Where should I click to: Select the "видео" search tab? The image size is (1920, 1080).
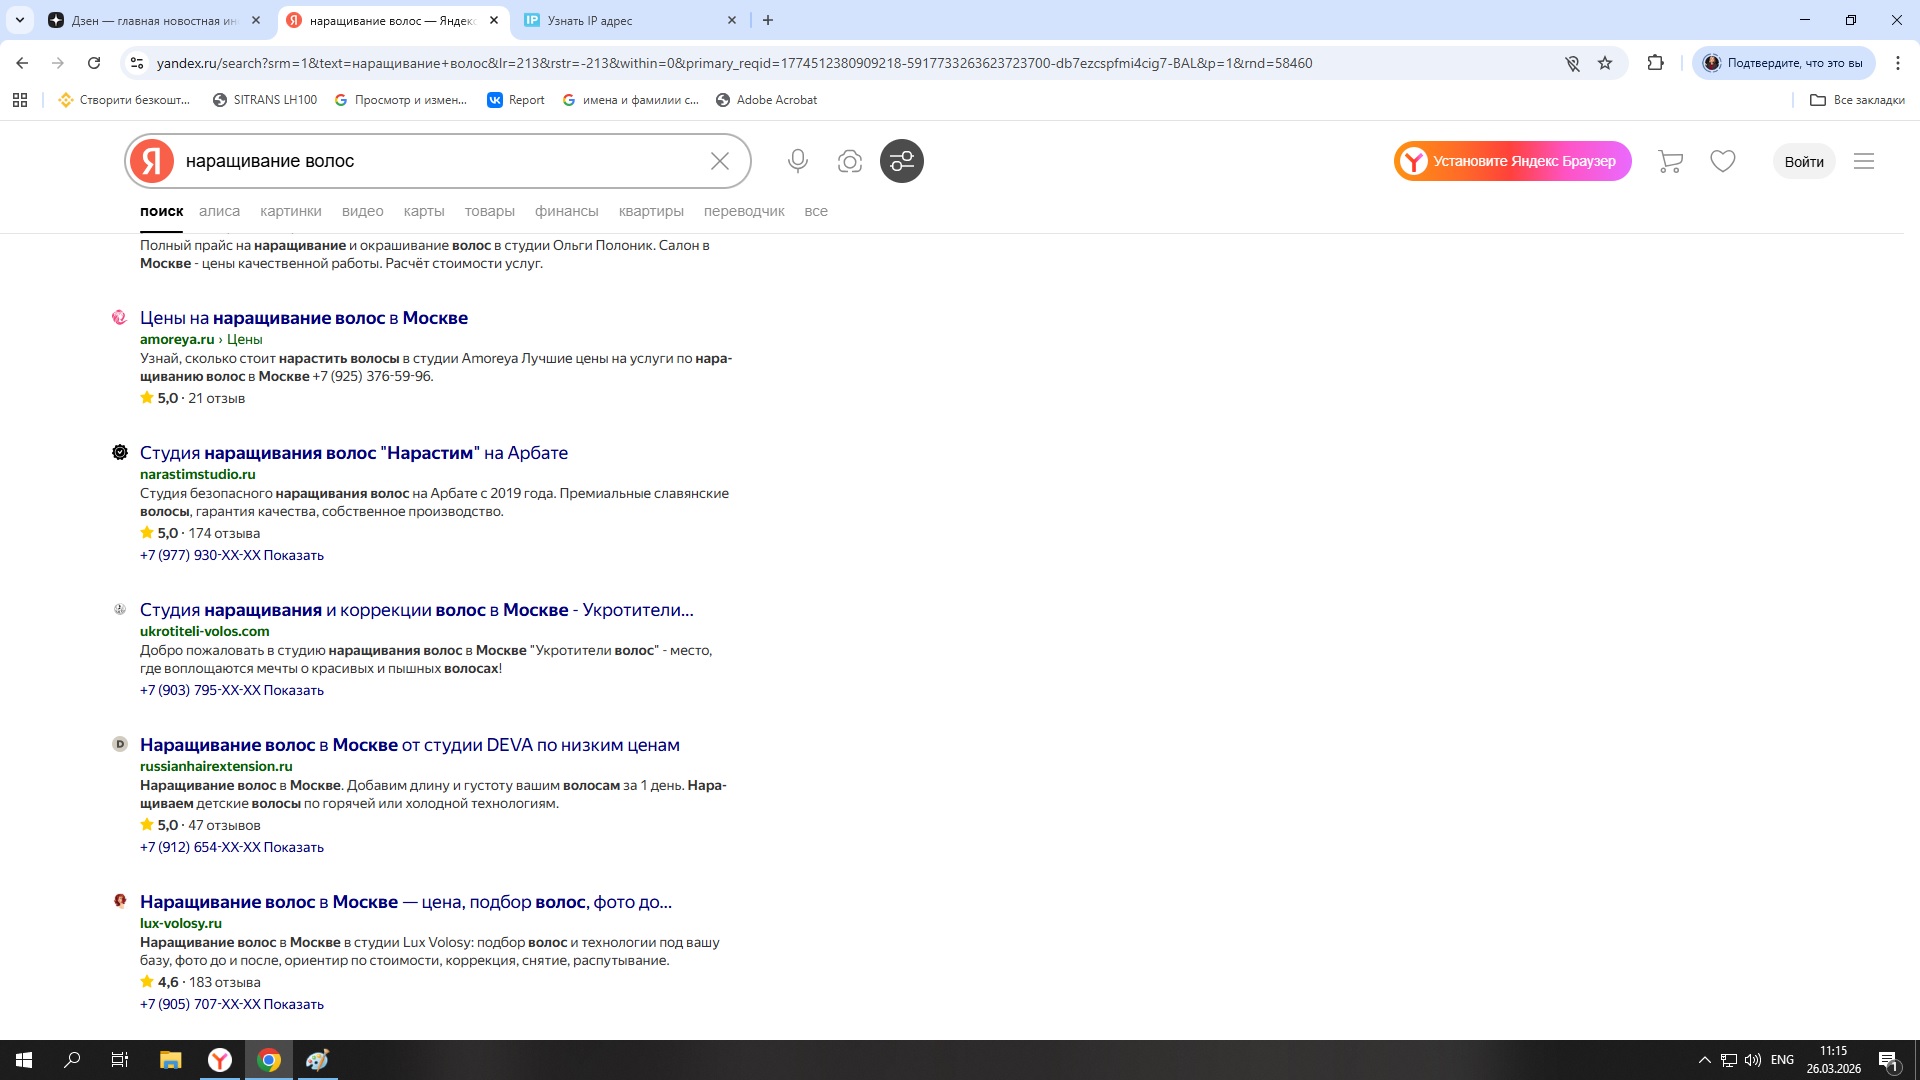tap(362, 211)
